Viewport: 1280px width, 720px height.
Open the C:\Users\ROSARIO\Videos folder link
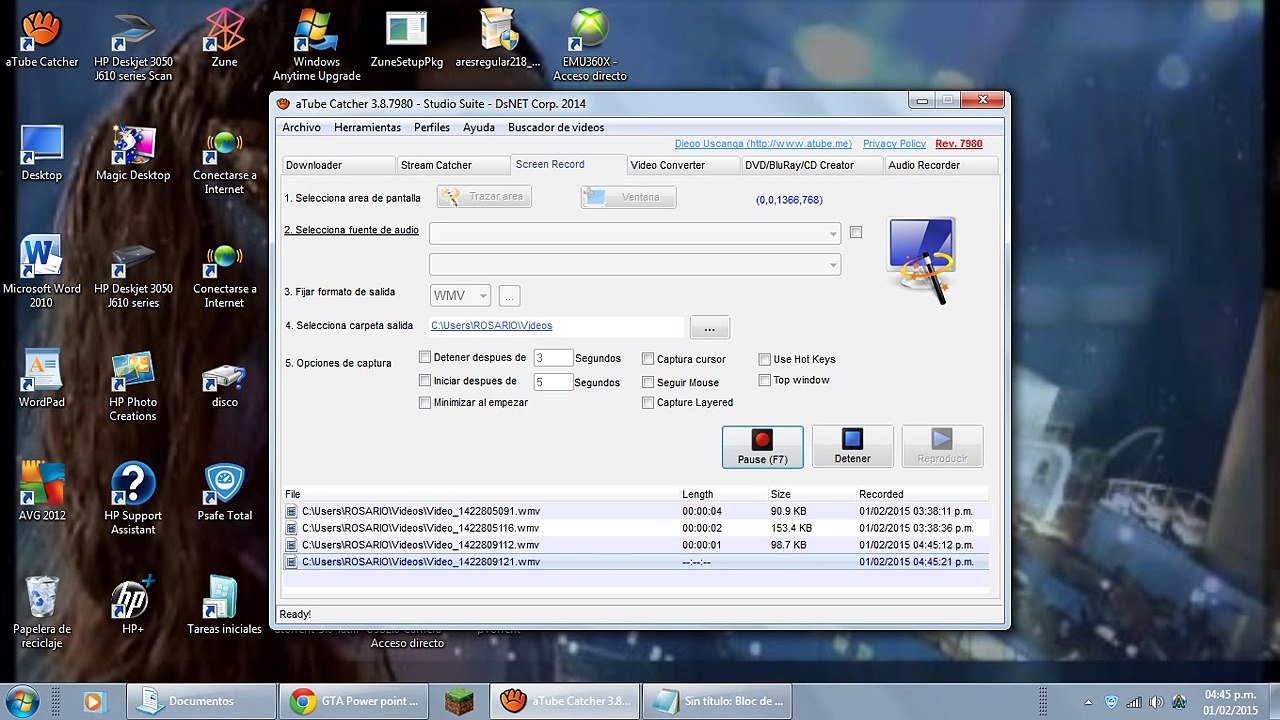point(491,326)
